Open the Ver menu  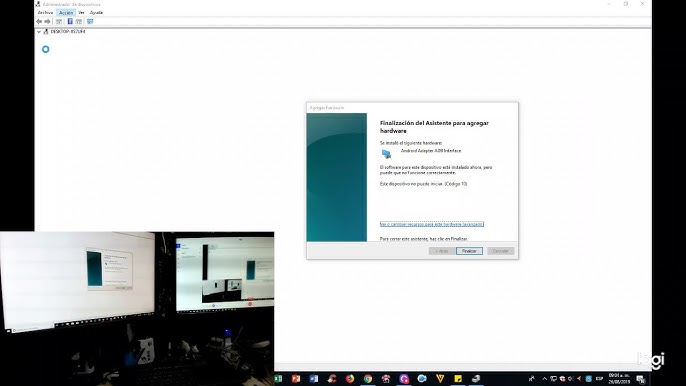tap(81, 13)
